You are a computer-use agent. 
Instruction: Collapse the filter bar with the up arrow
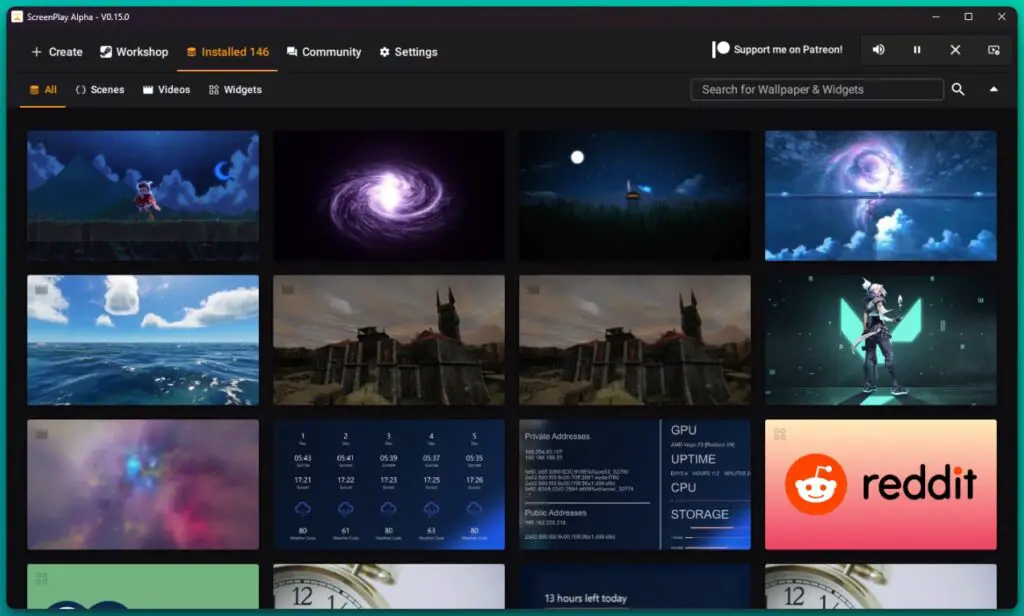993,89
